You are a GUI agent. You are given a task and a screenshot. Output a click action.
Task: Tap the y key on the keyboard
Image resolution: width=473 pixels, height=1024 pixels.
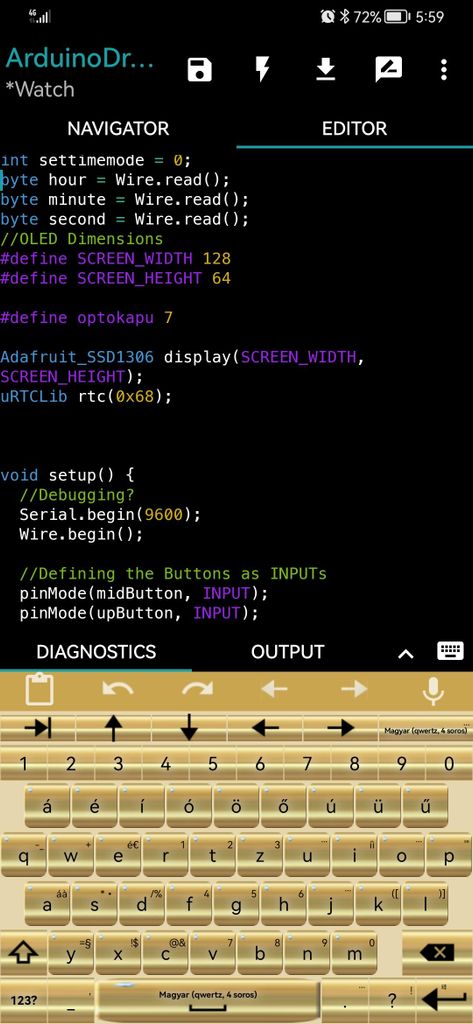click(71, 953)
